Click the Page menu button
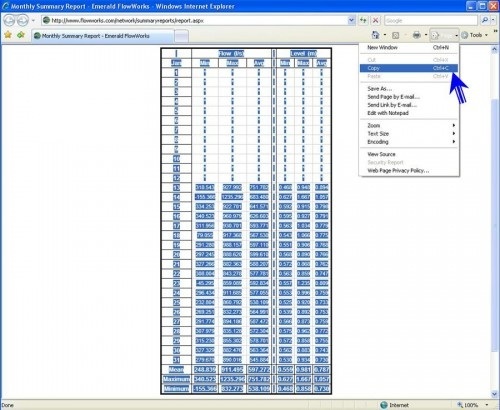The width and height of the screenshot is (500, 410). [444, 35]
